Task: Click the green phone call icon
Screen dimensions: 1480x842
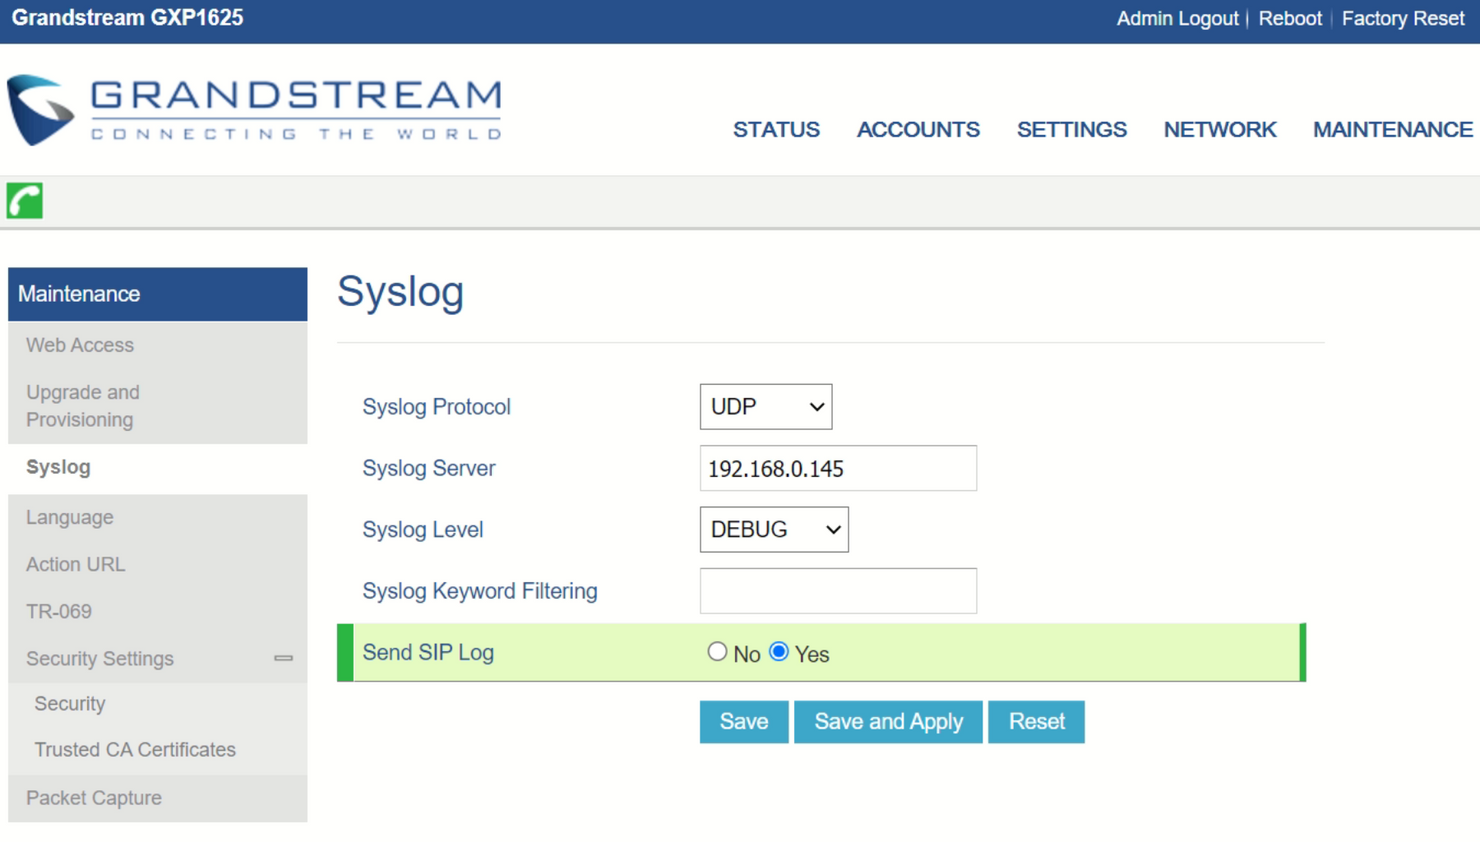Action: 25,201
